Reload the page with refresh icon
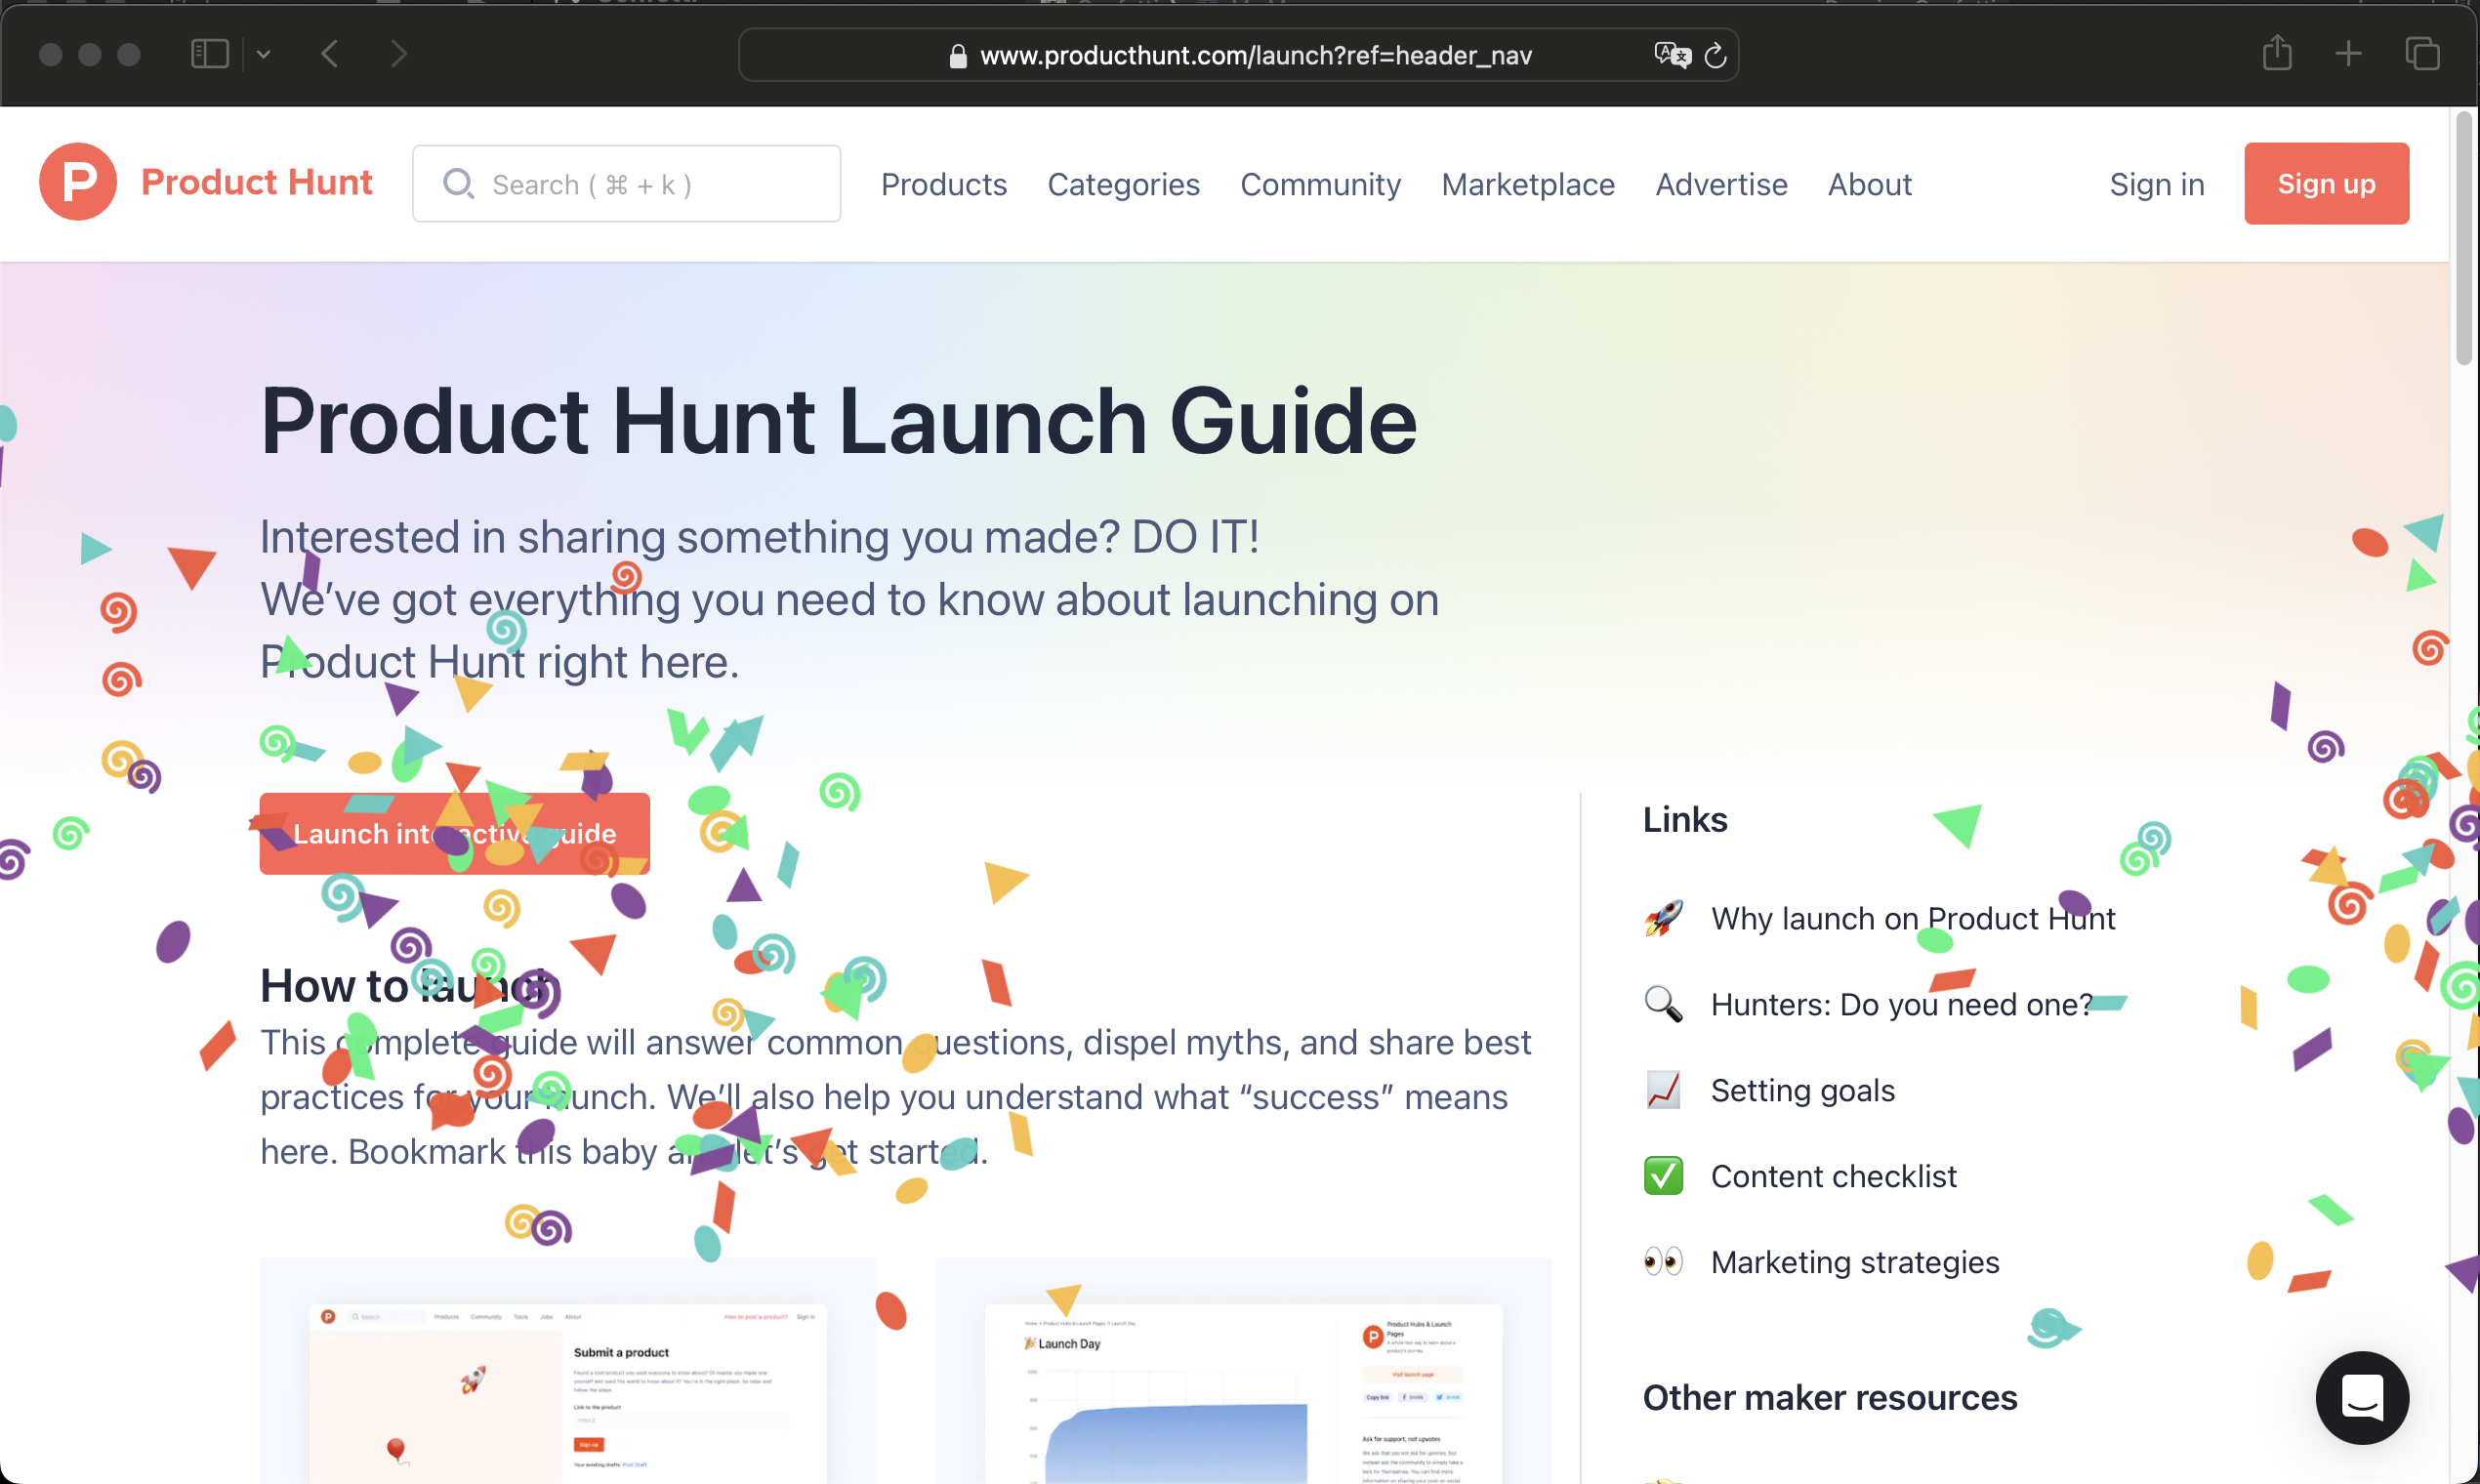The width and height of the screenshot is (2480, 1484). (1716, 55)
